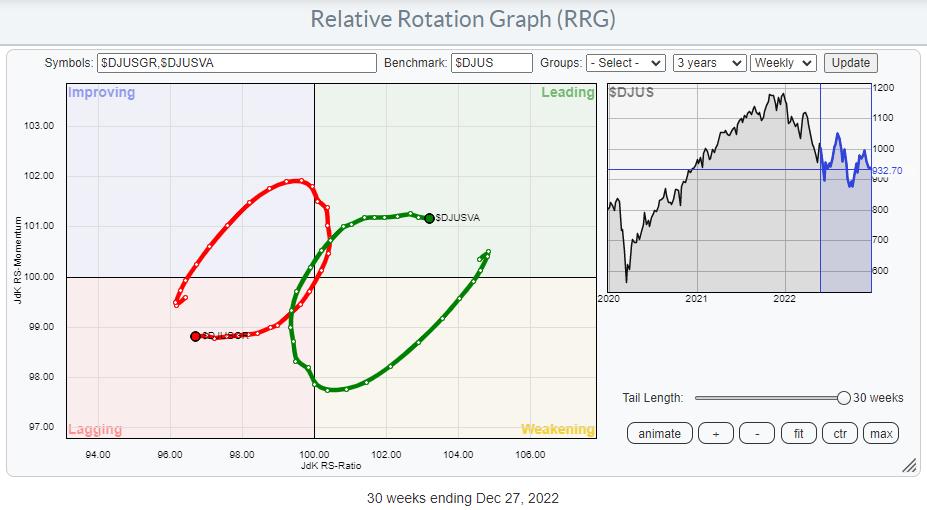Viewport: 927px width, 510px height.
Task: Select the green $DJUSVA head marker
Action: (x=429, y=218)
